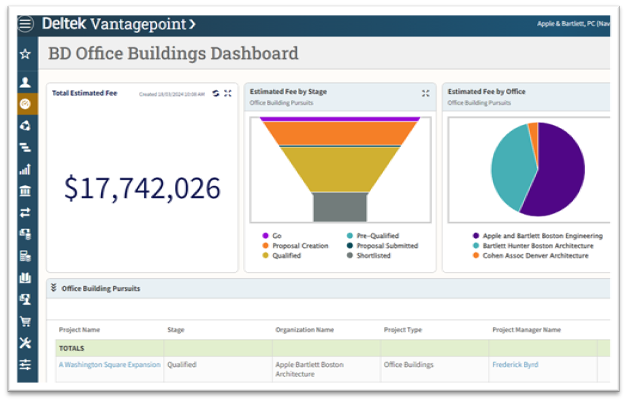Open the bank building Accounting sidebar icon
Viewport: 627px width, 402px height.
tap(25, 191)
